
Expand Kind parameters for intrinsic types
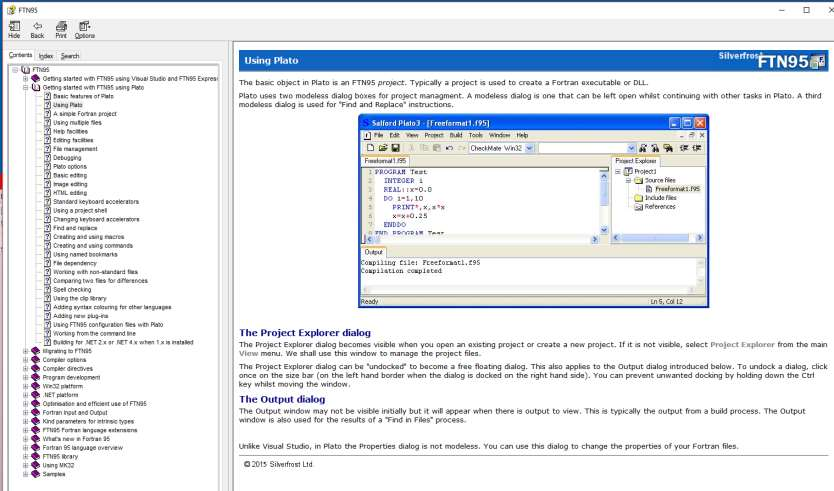point(26,421)
